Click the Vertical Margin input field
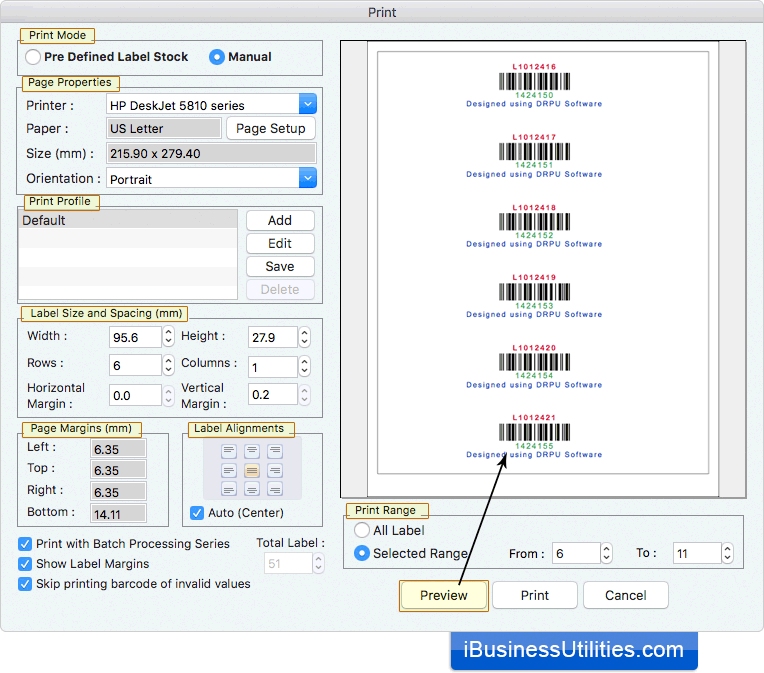 click(x=272, y=394)
